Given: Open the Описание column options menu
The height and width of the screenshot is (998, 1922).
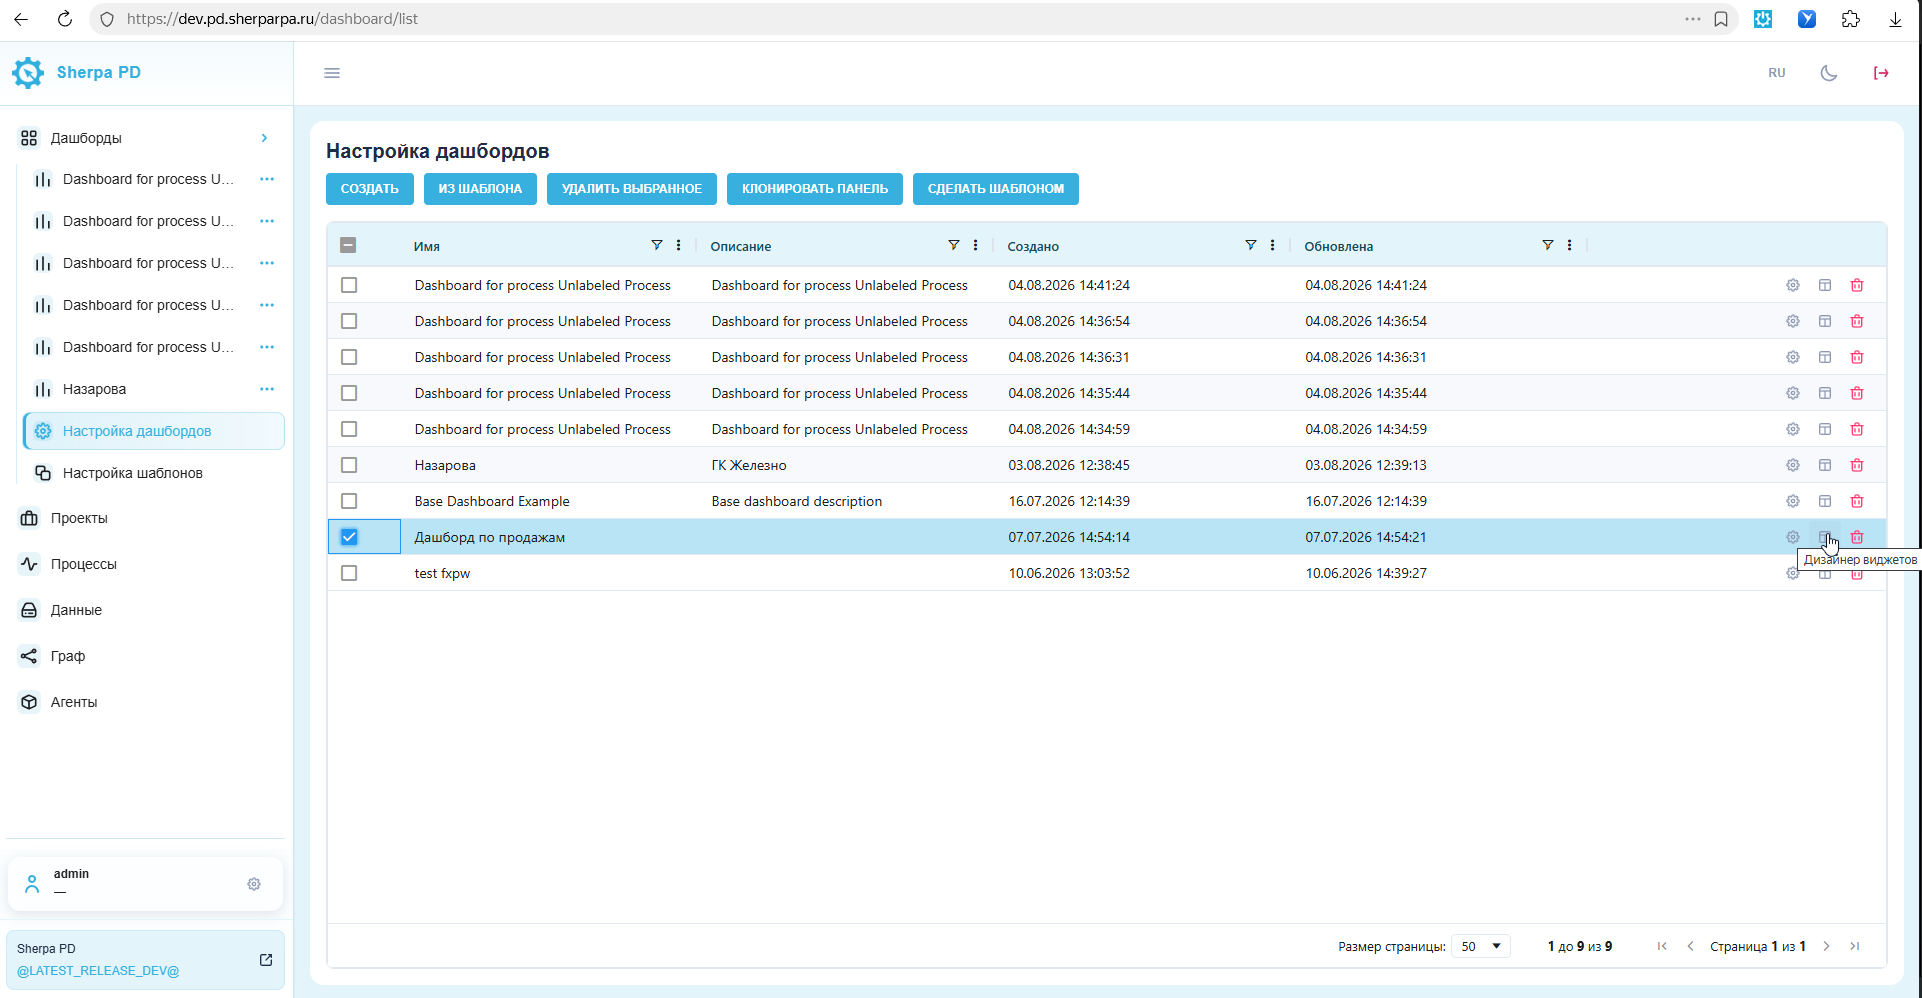Looking at the screenshot, I should coord(976,245).
